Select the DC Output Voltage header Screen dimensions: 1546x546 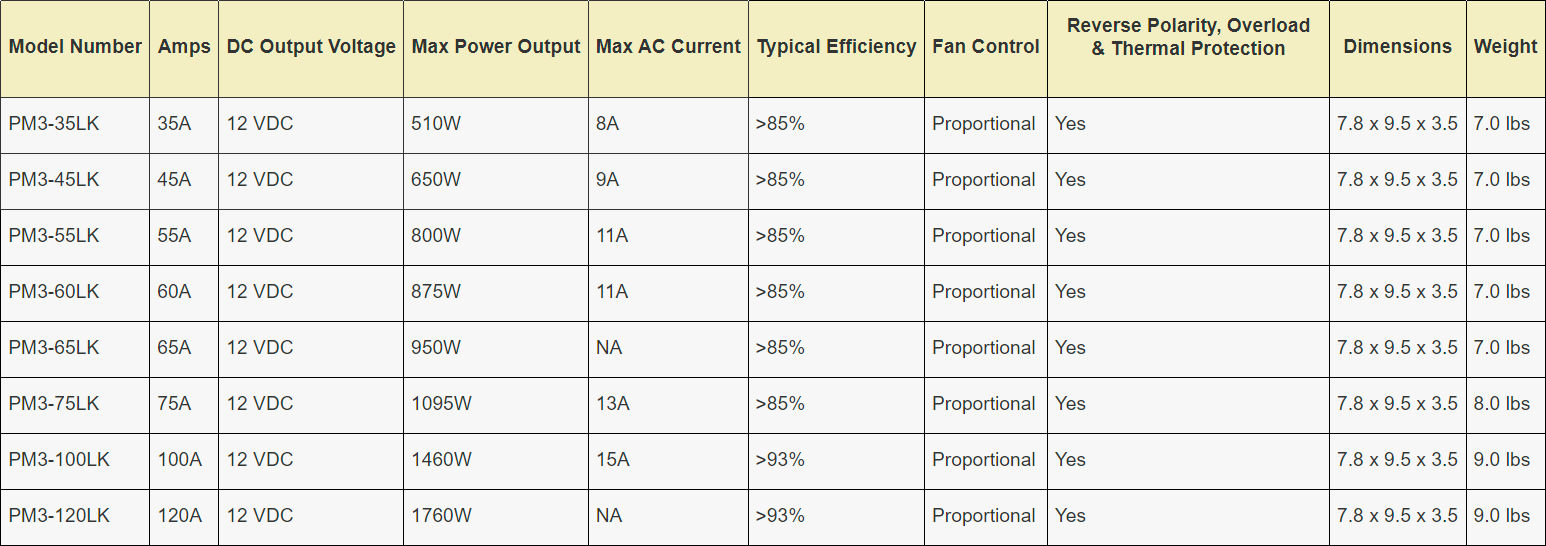point(311,47)
